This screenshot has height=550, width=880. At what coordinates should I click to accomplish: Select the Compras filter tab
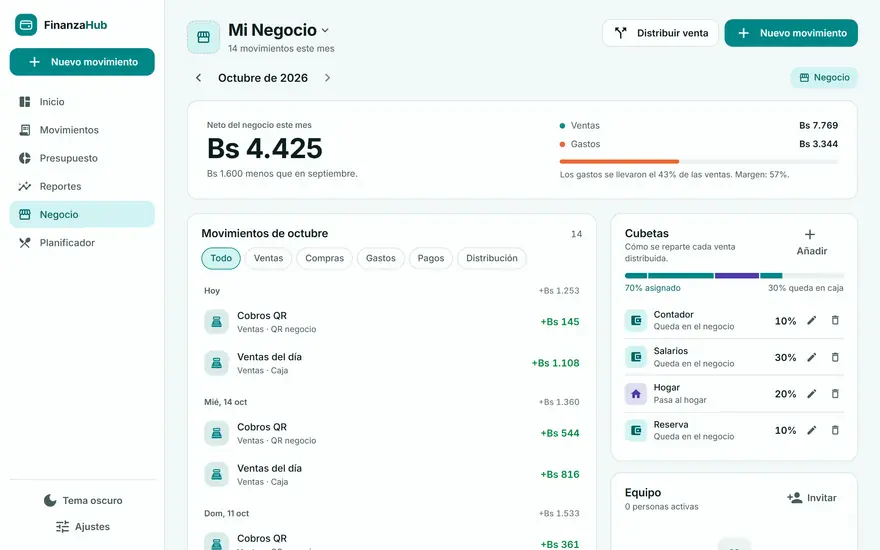pos(324,258)
